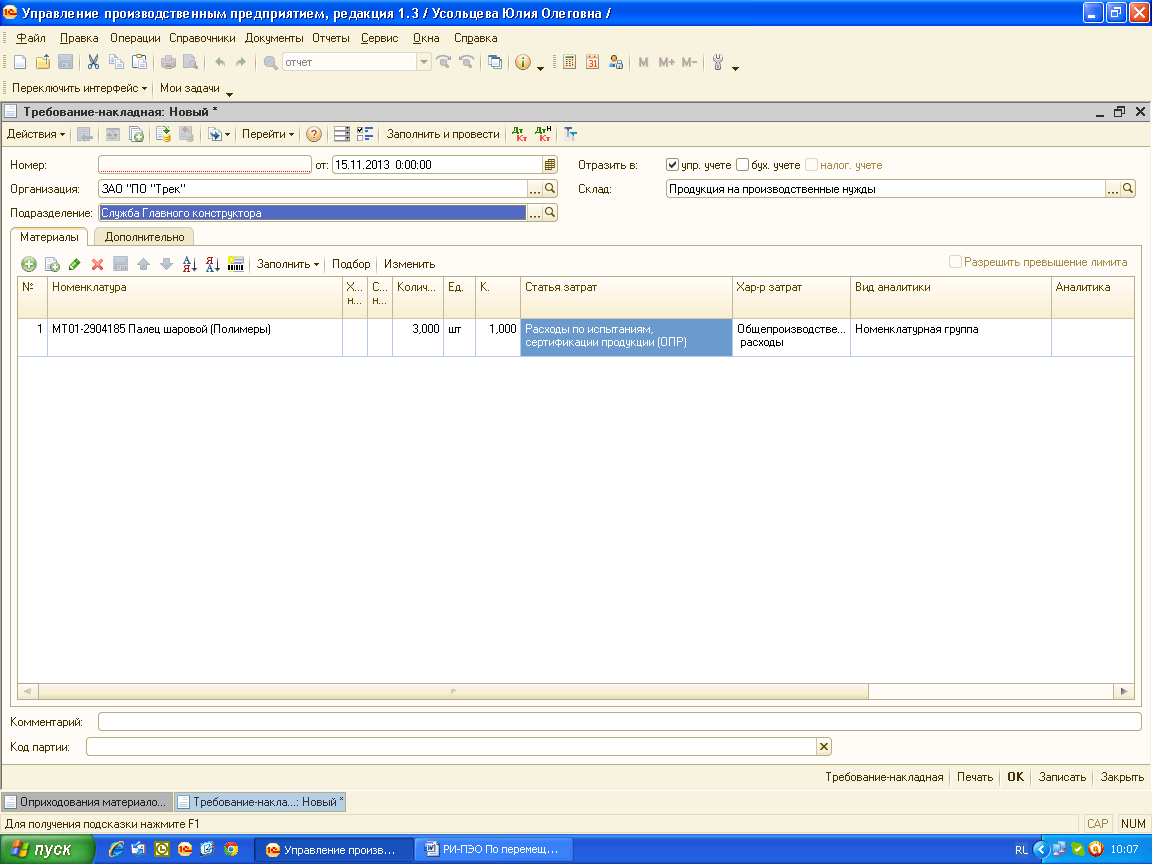Click Печать button
Screen dimensions: 1152x864
point(975,777)
